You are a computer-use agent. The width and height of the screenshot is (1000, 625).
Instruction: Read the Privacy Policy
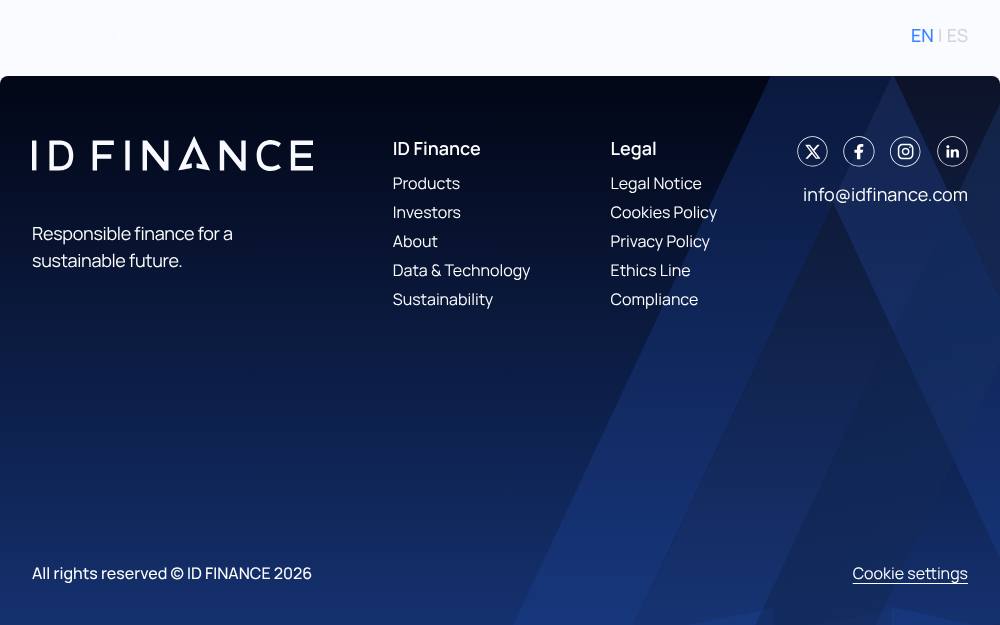[x=659, y=242]
